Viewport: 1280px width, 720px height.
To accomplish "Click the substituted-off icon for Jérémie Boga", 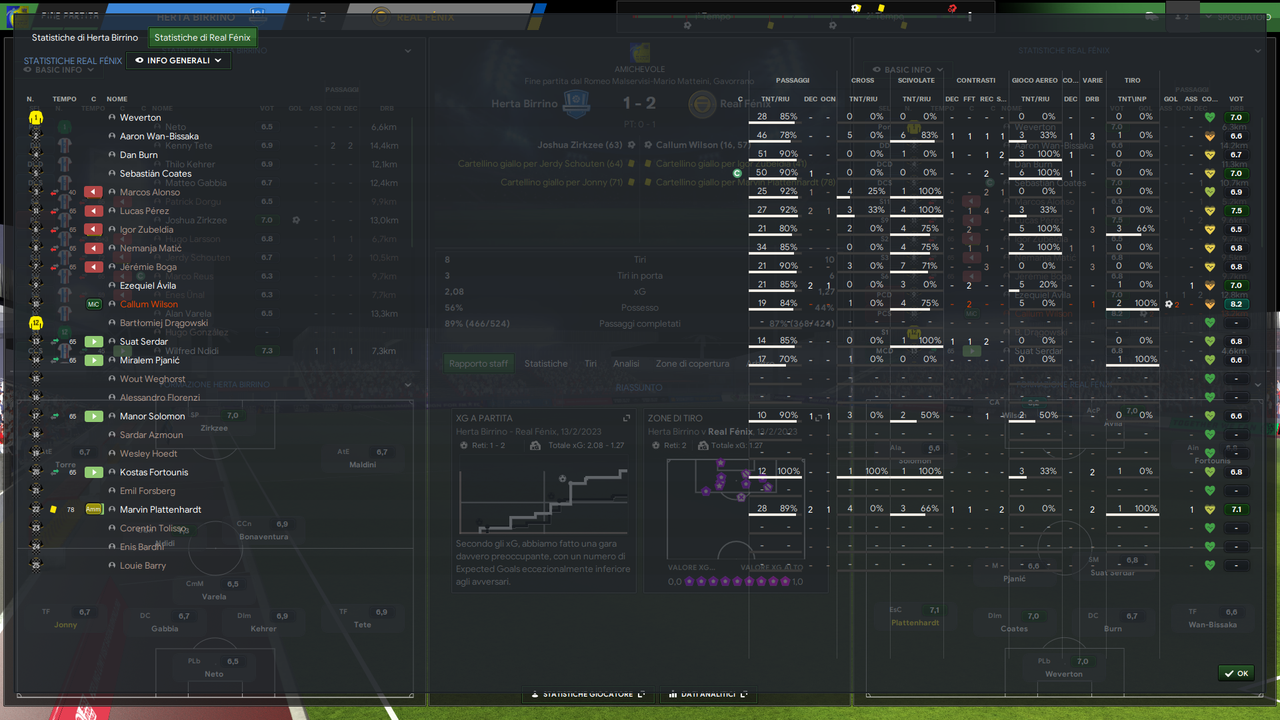I will pos(94,267).
